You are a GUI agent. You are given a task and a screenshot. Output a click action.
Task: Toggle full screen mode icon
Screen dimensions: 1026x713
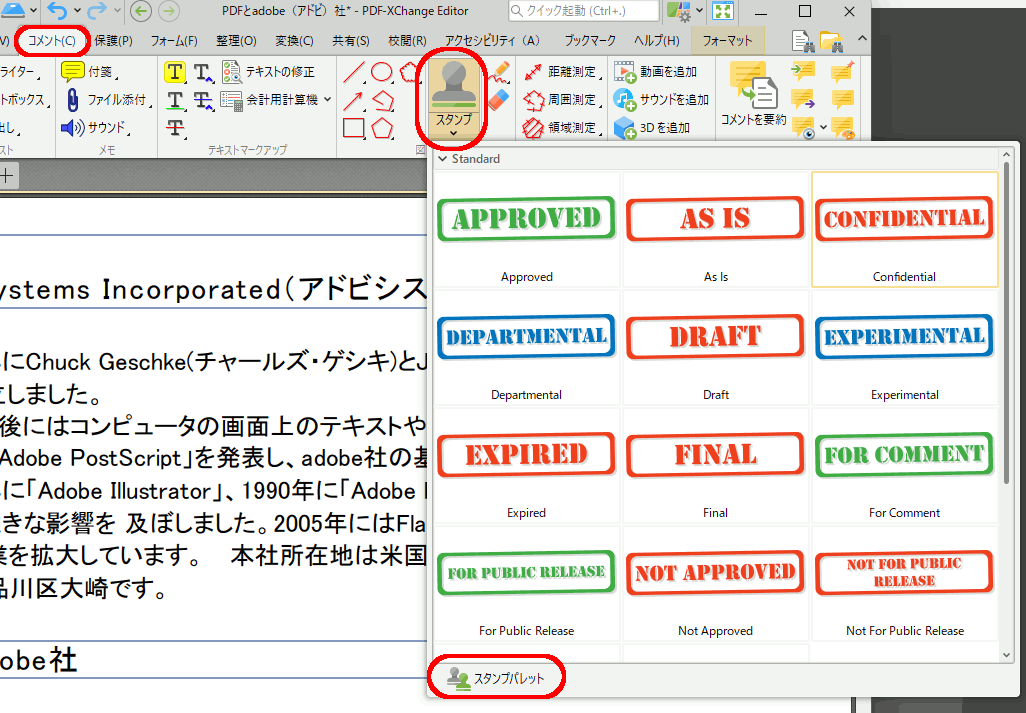pos(722,10)
